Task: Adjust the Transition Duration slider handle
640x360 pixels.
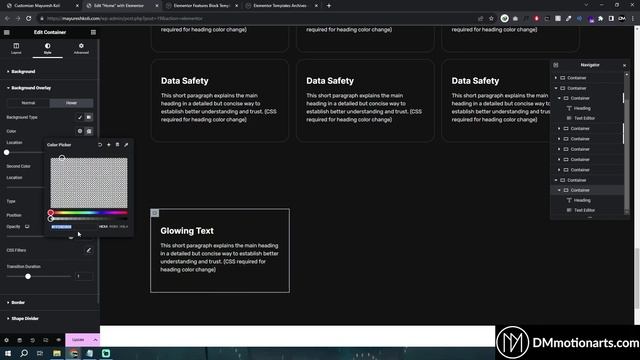Action: [28, 276]
